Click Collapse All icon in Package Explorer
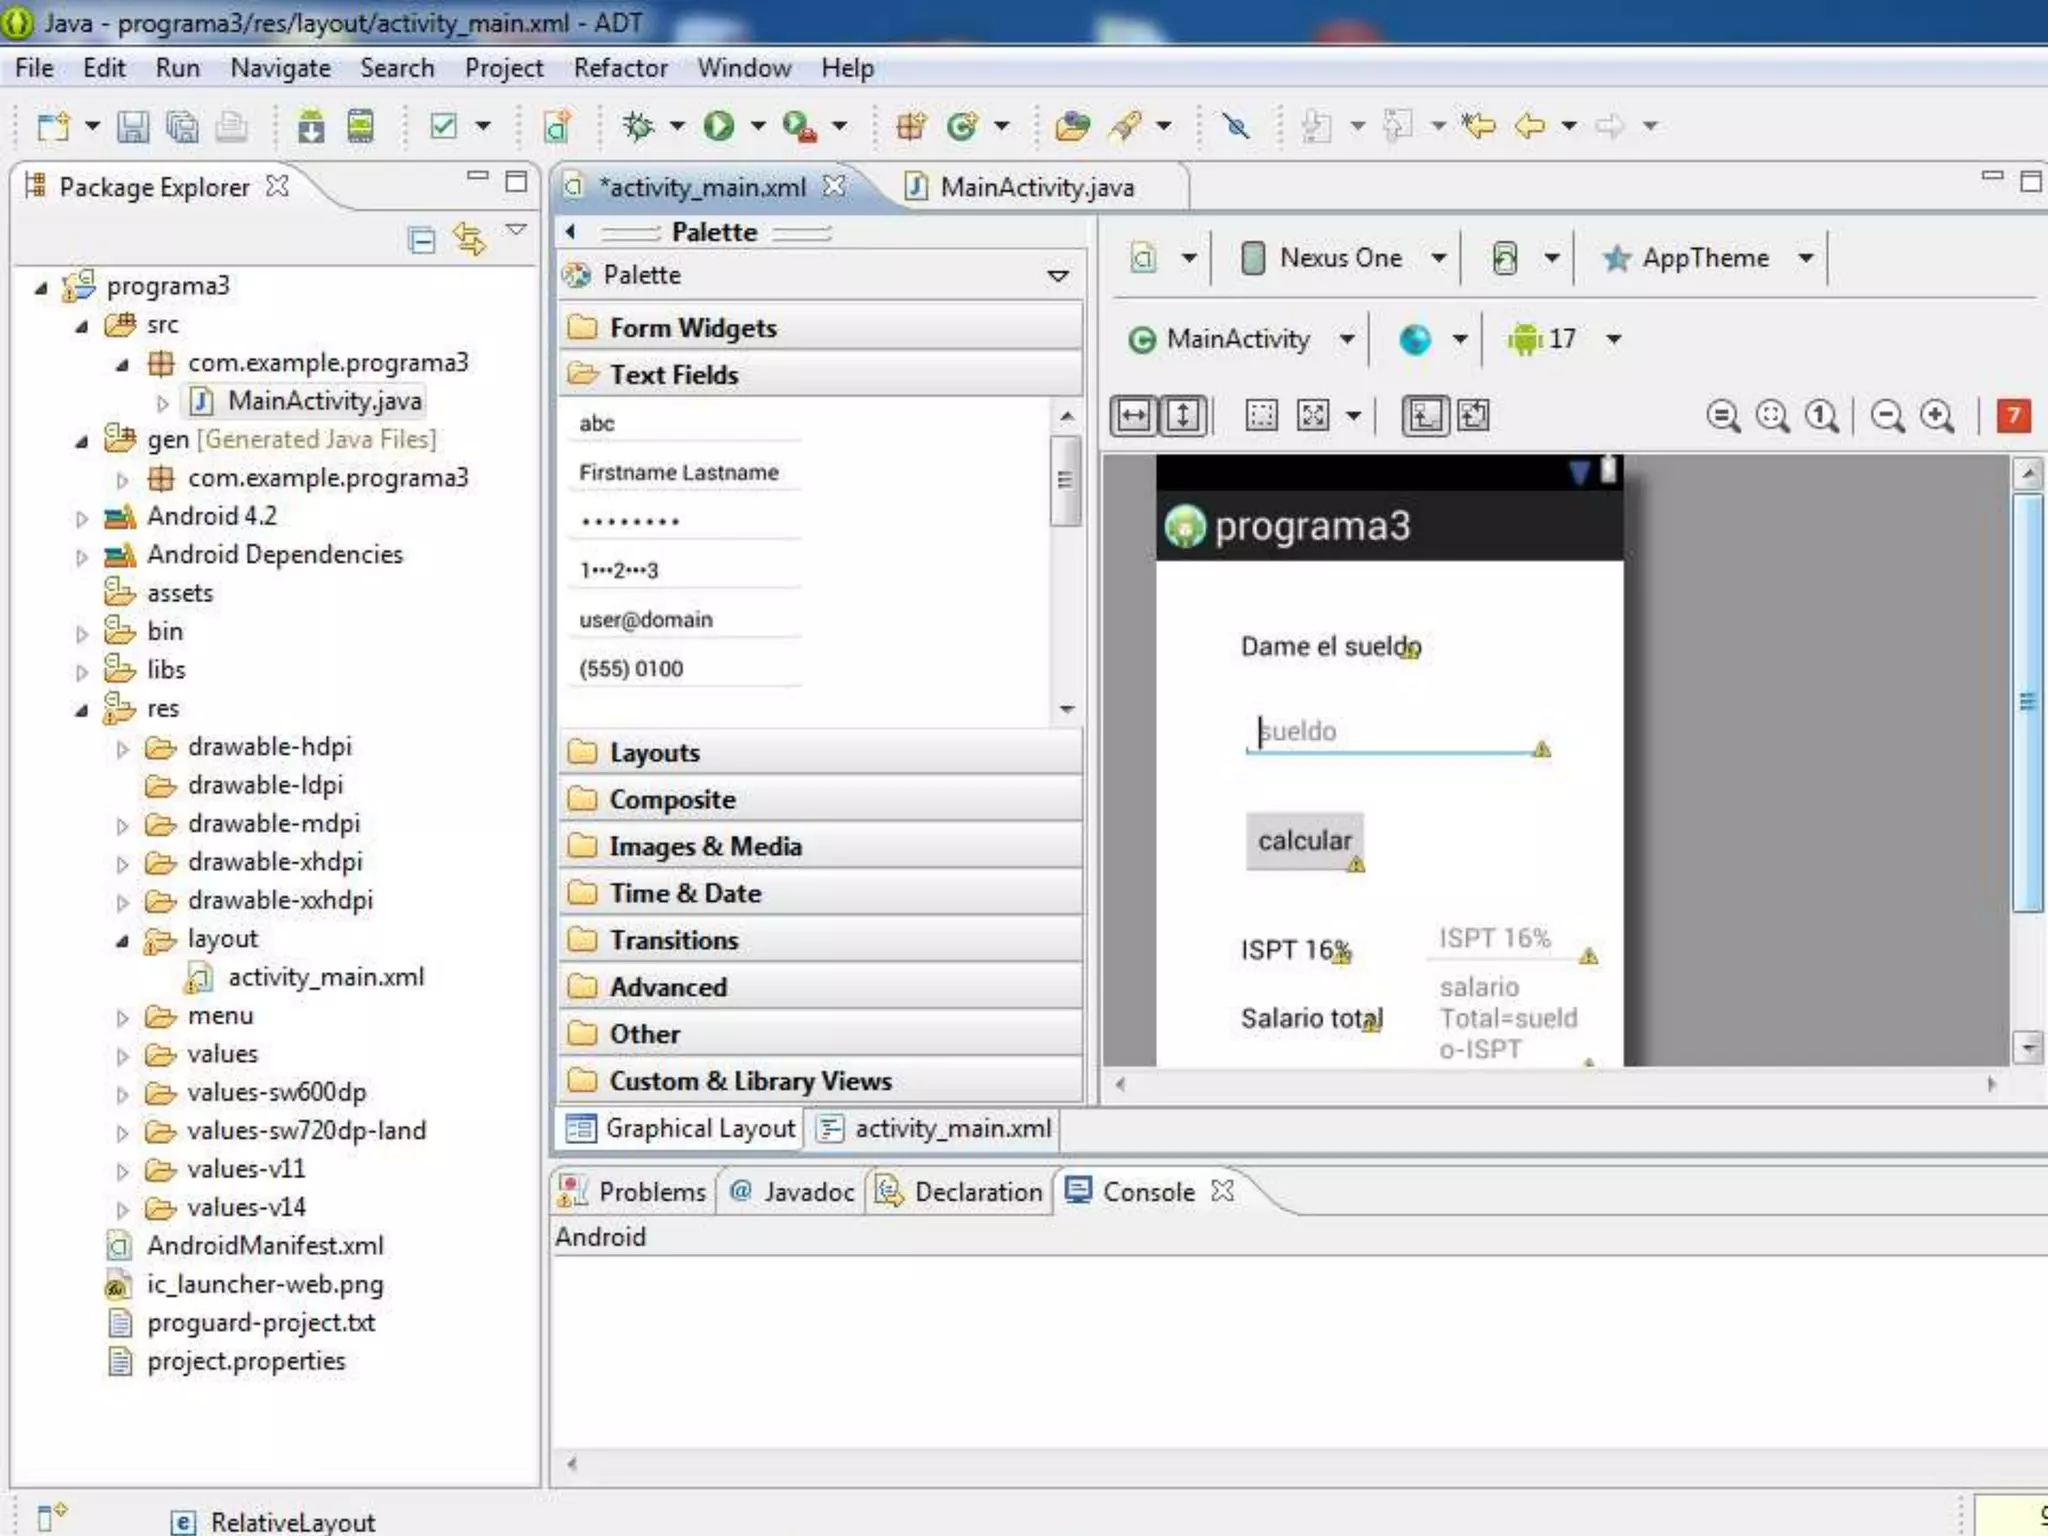2048x1536 pixels. pos(422,240)
